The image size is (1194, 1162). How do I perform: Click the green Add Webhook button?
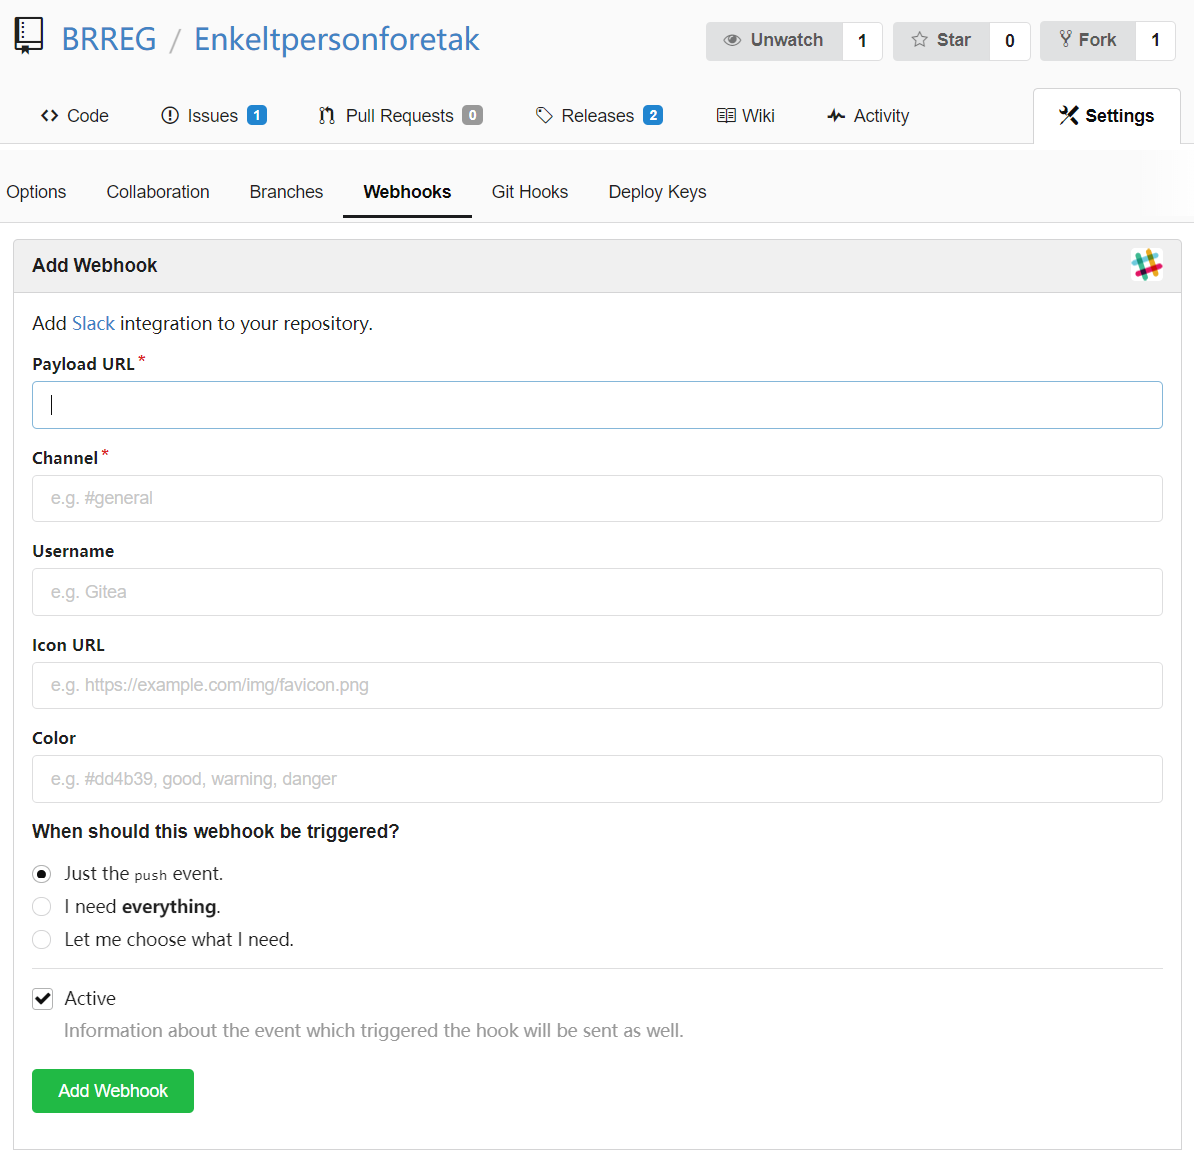click(113, 1090)
